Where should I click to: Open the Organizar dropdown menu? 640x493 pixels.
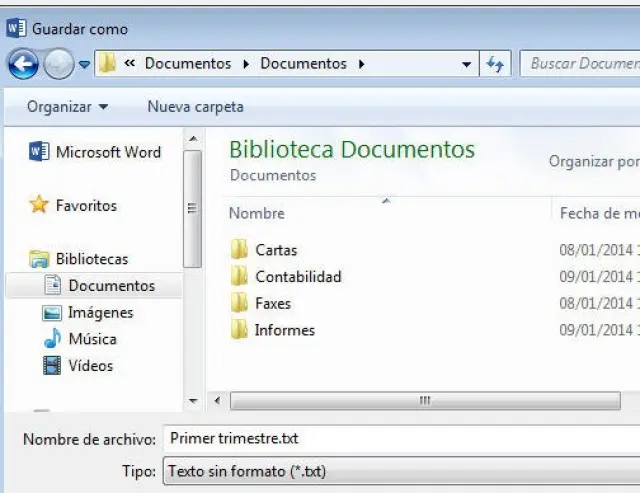point(68,106)
